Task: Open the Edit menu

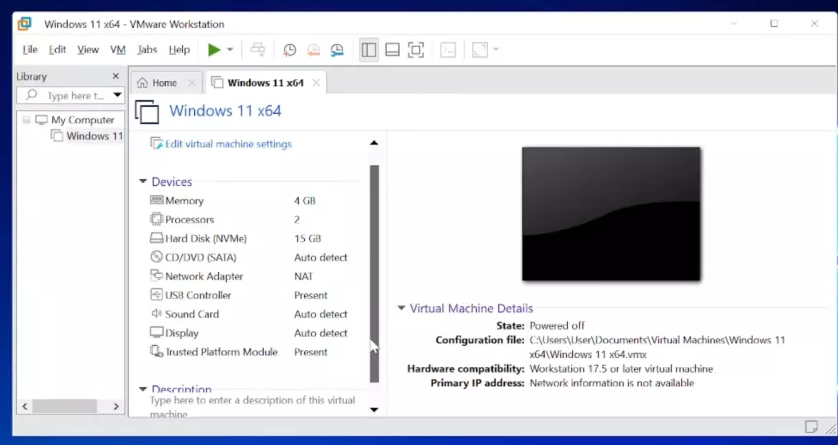Action: click(57, 50)
